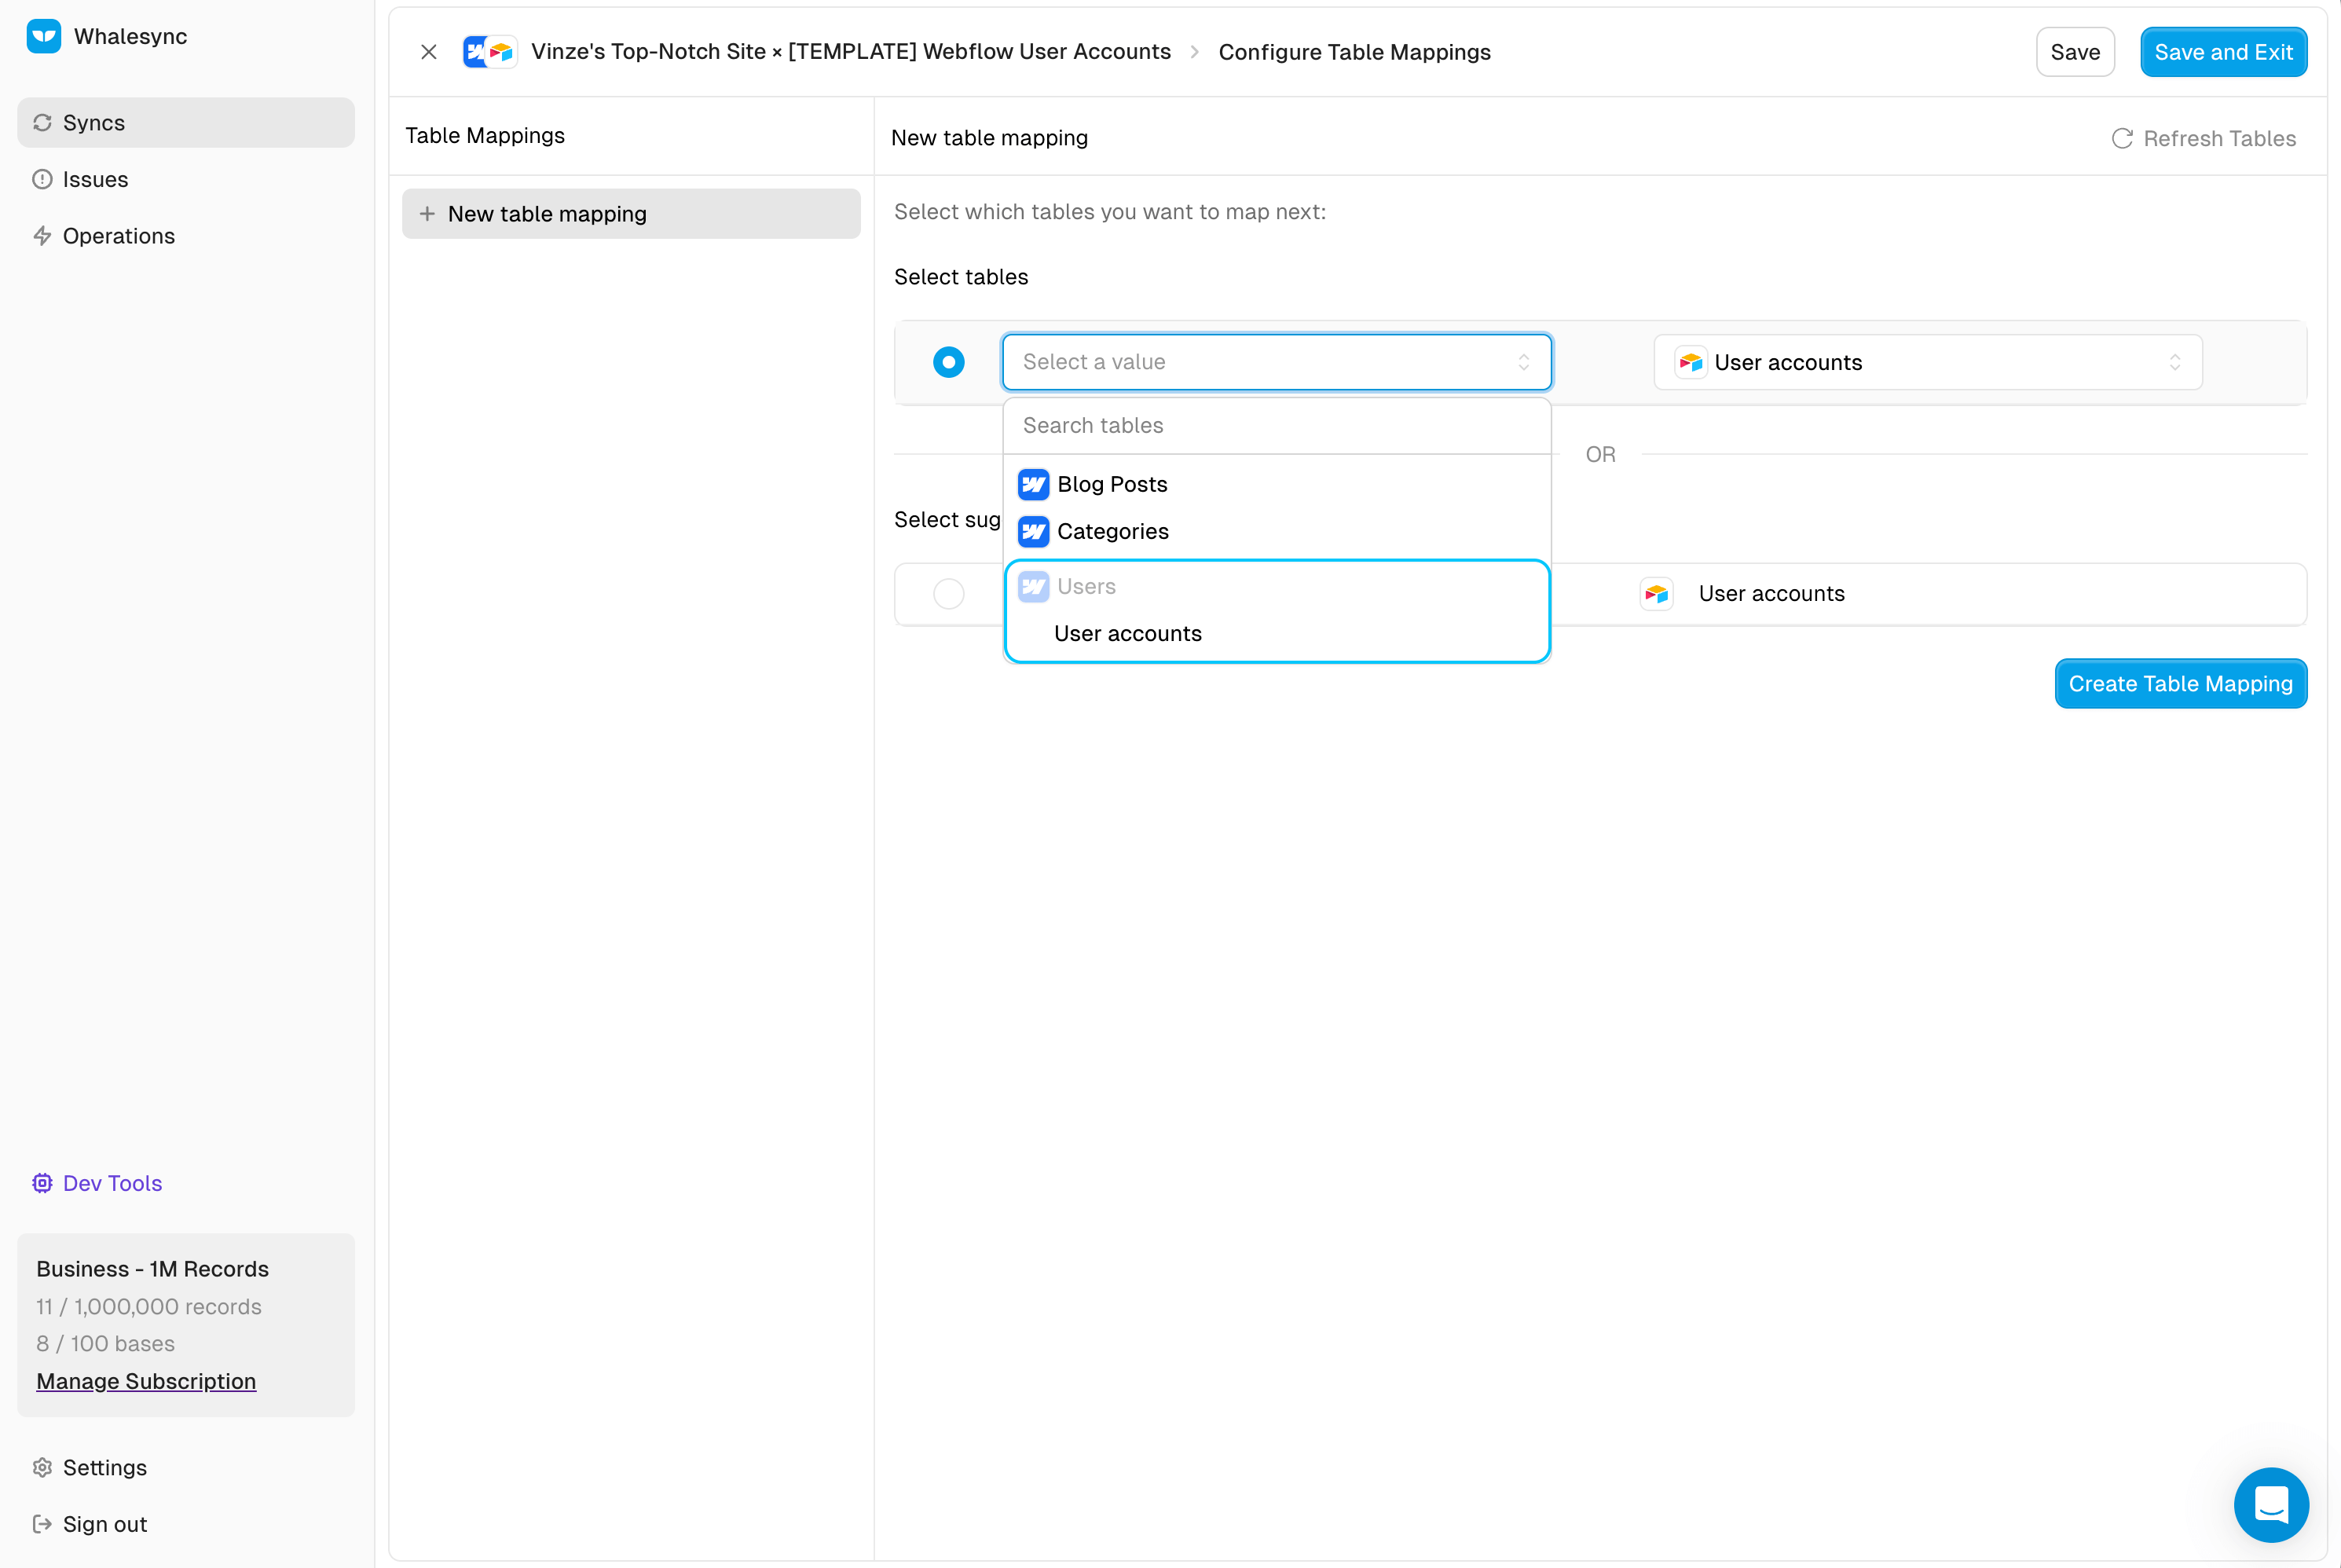Expand the Select a value dropdown

pos(1276,362)
